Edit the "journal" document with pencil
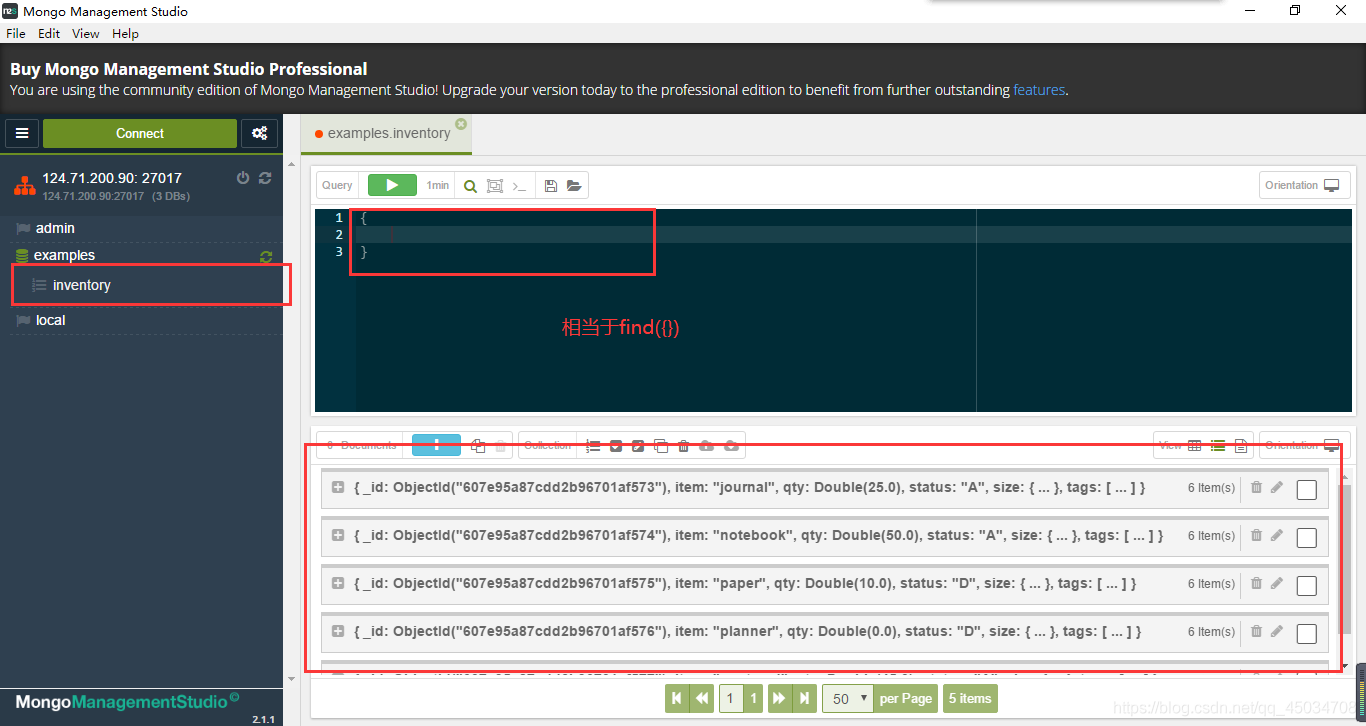This screenshot has height=726, width=1366. (x=1276, y=487)
